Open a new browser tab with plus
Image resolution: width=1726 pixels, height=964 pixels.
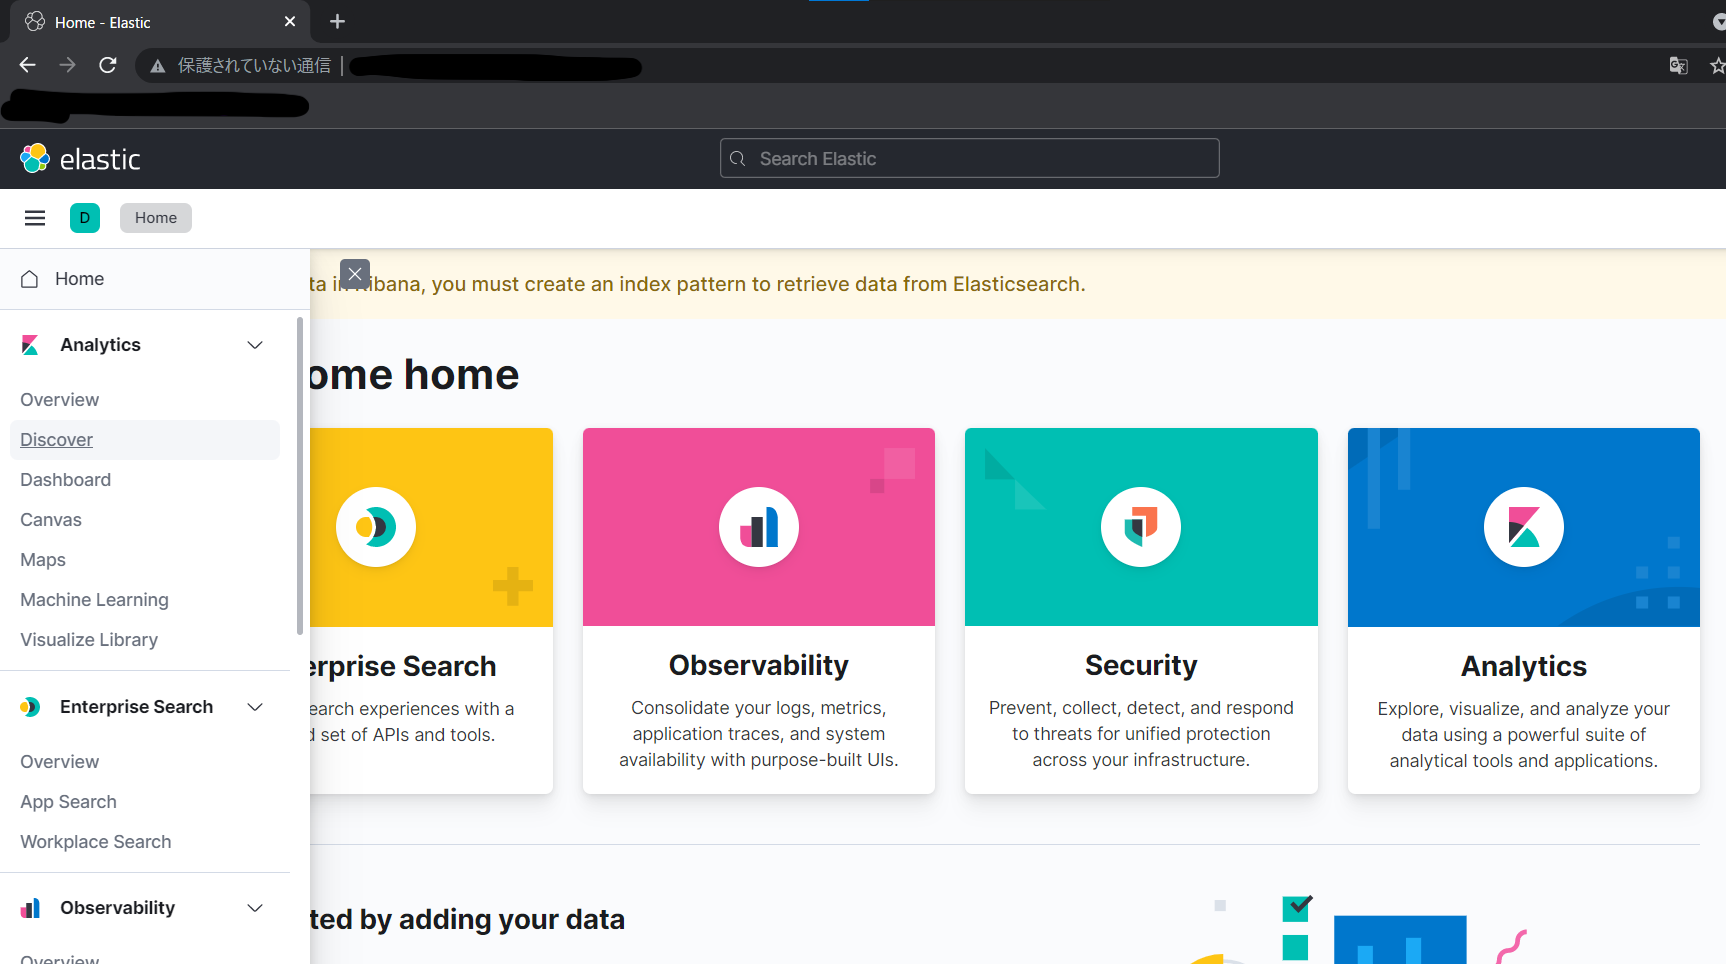click(338, 22)
